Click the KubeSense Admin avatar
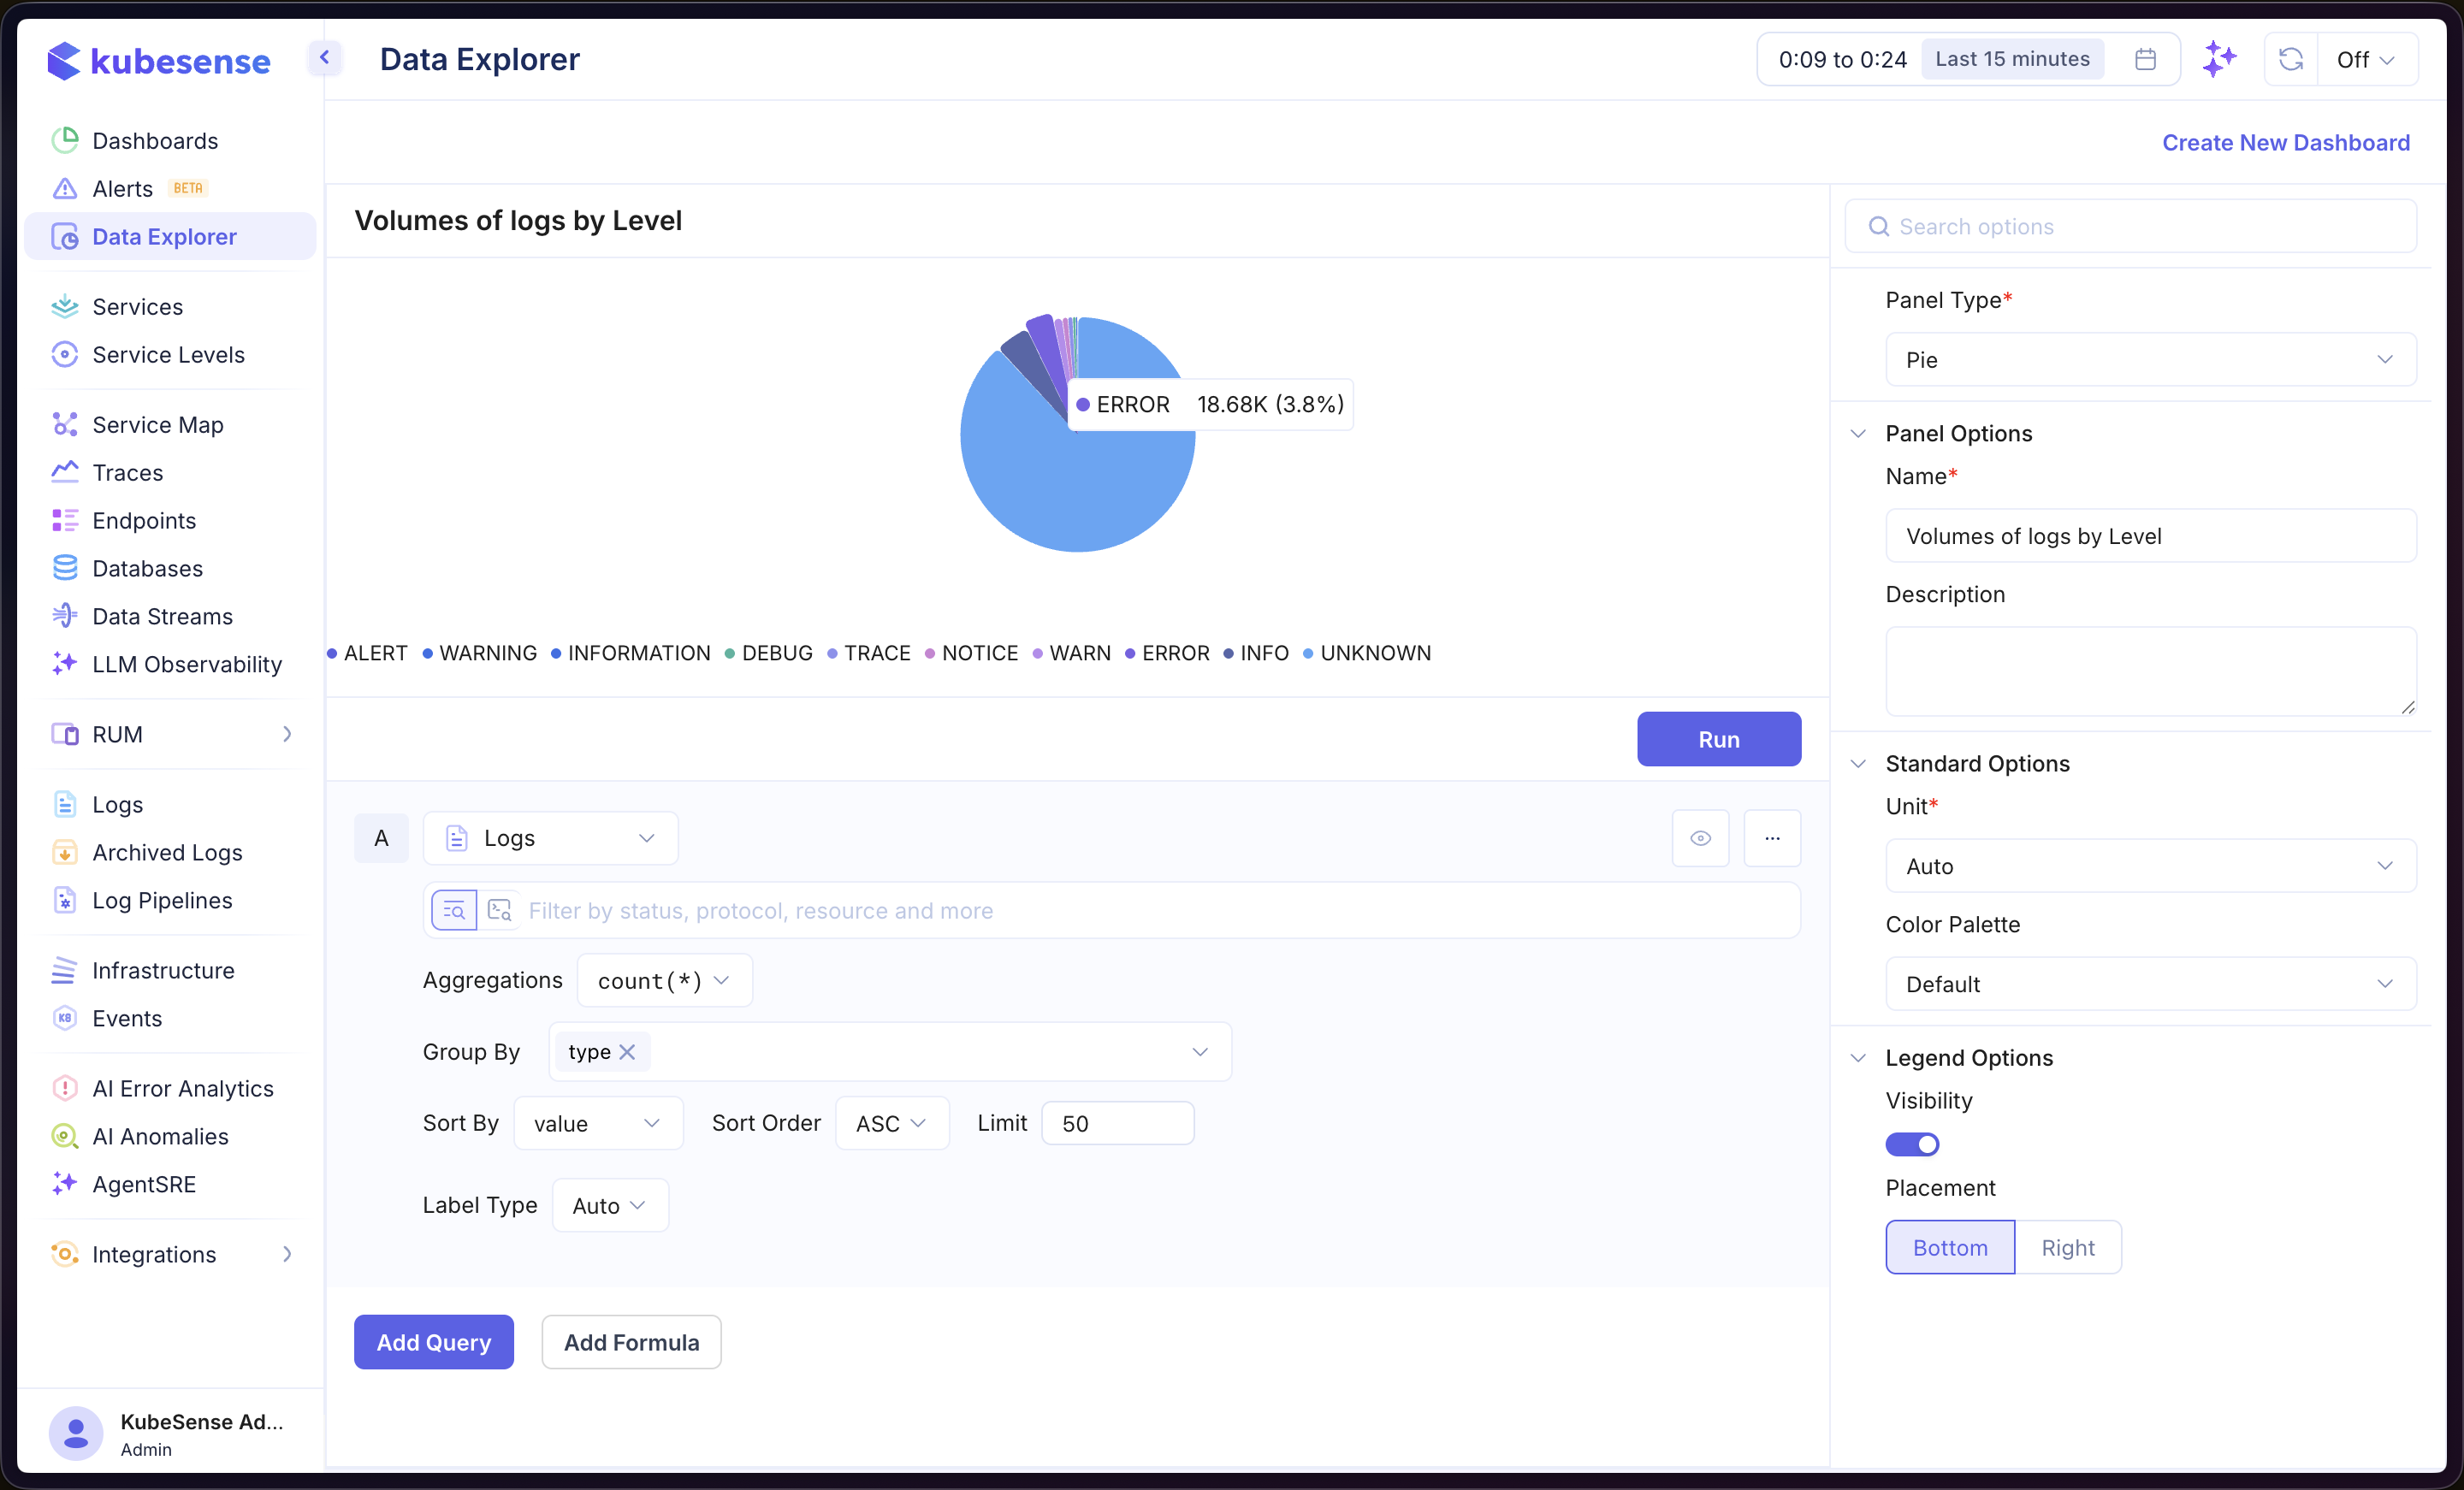 coord(76,1434)
